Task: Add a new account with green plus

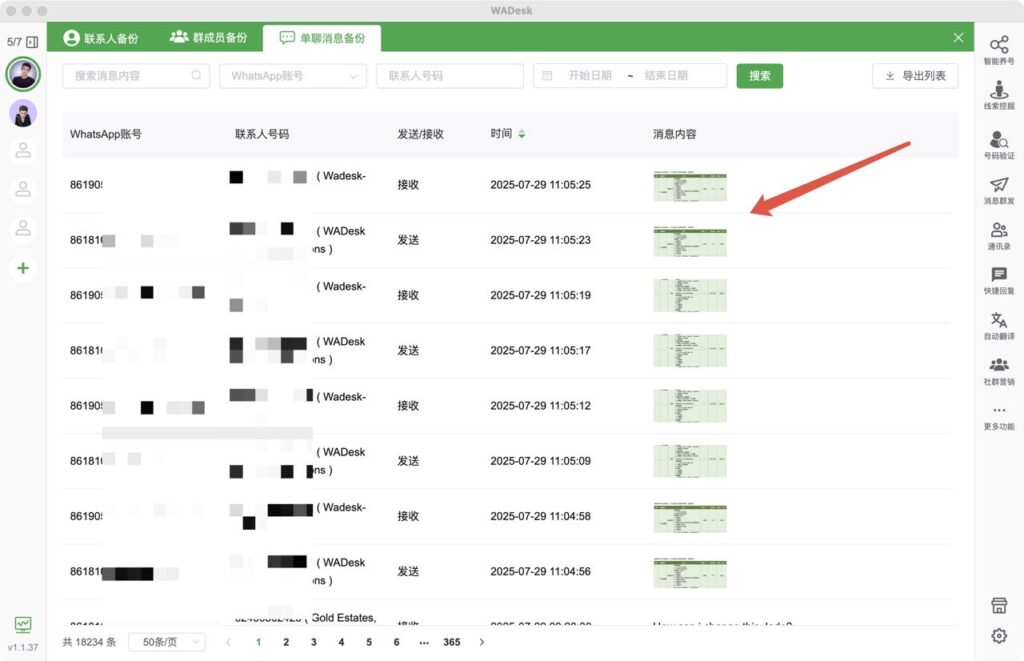Action: (x=23, y=268)
